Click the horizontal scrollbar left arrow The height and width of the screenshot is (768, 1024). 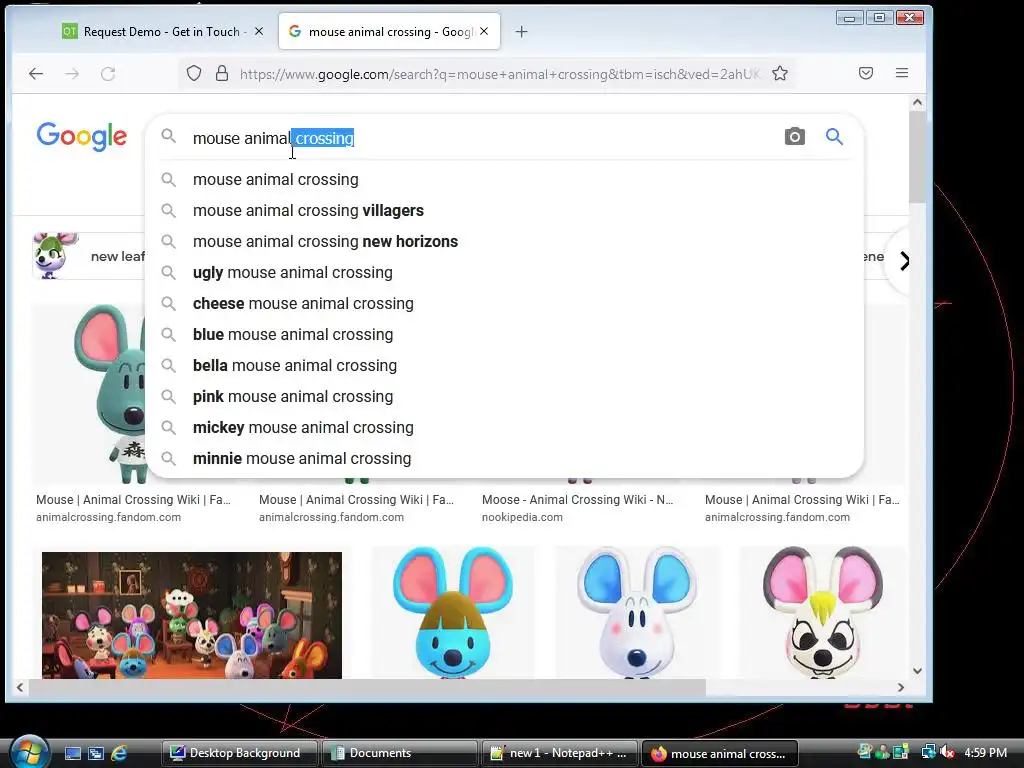tap(20, 688)
